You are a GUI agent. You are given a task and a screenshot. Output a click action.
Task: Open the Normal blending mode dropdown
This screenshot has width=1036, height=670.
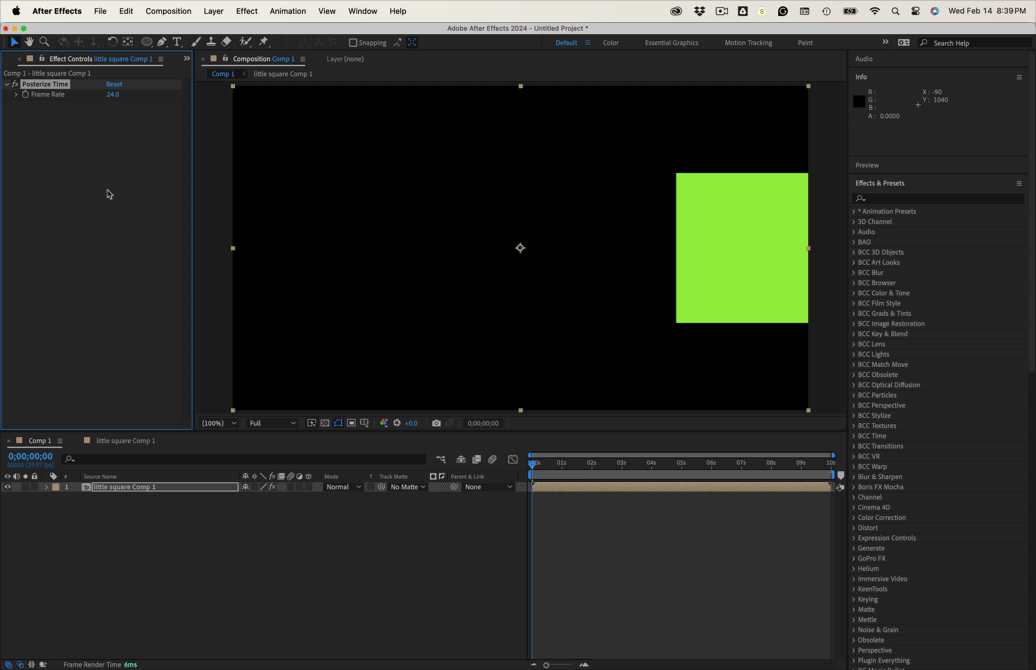(343, 487)
